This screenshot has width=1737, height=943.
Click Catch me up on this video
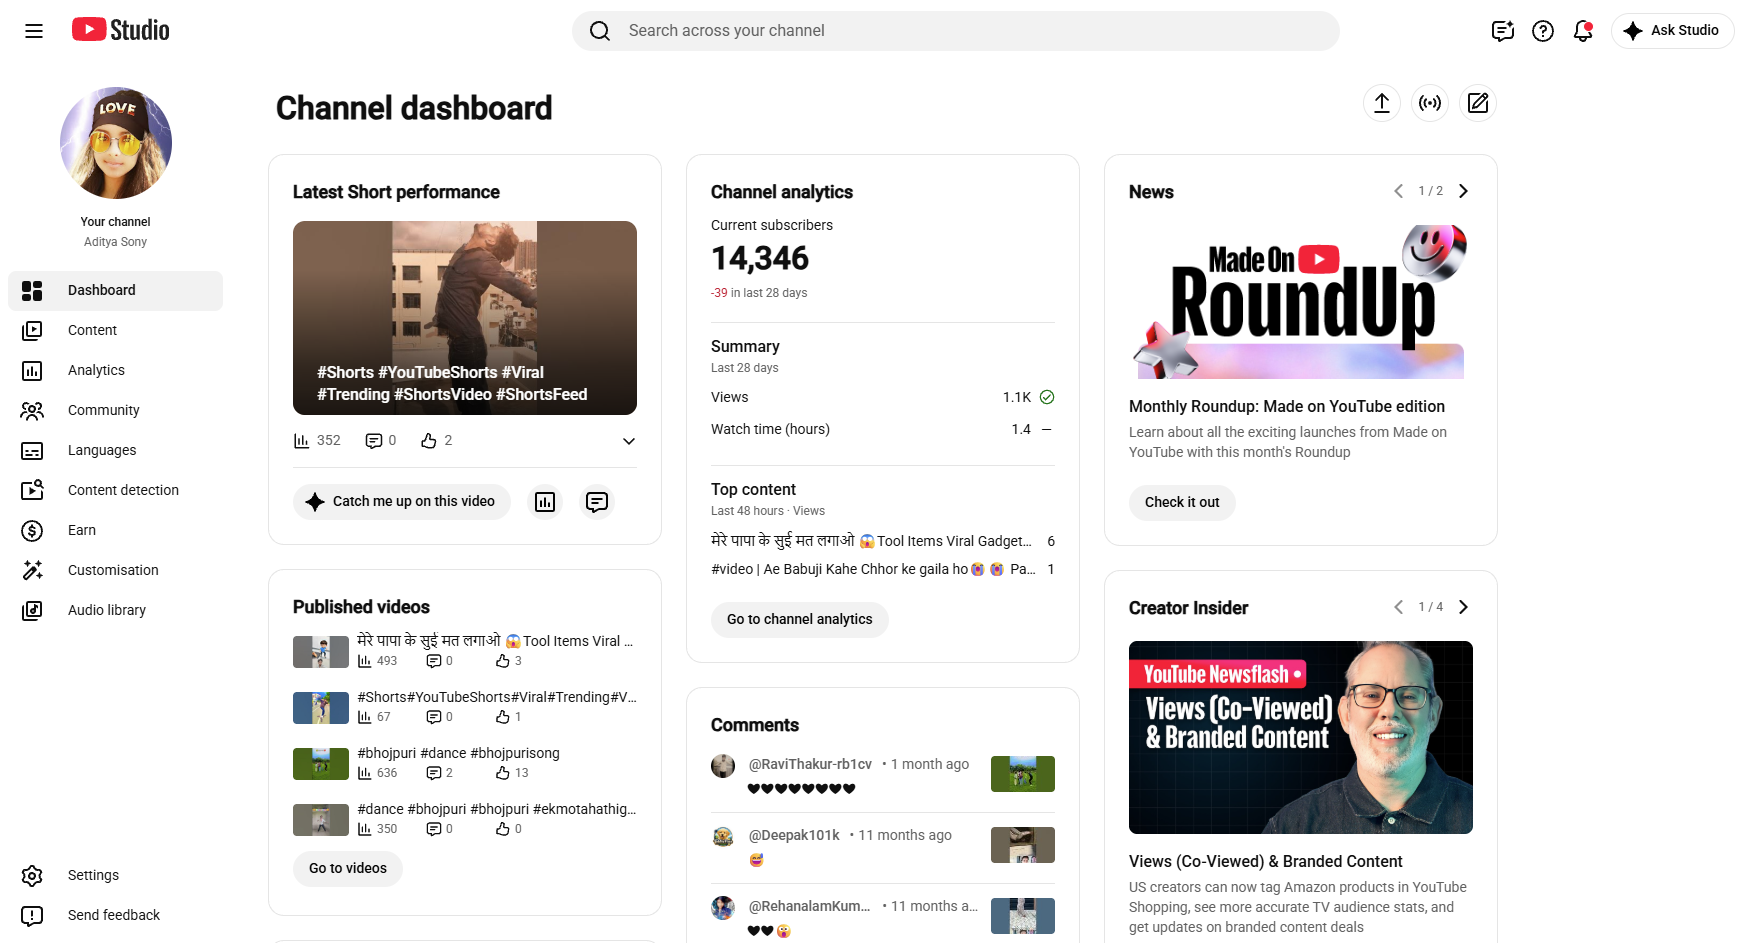point(402,502)
